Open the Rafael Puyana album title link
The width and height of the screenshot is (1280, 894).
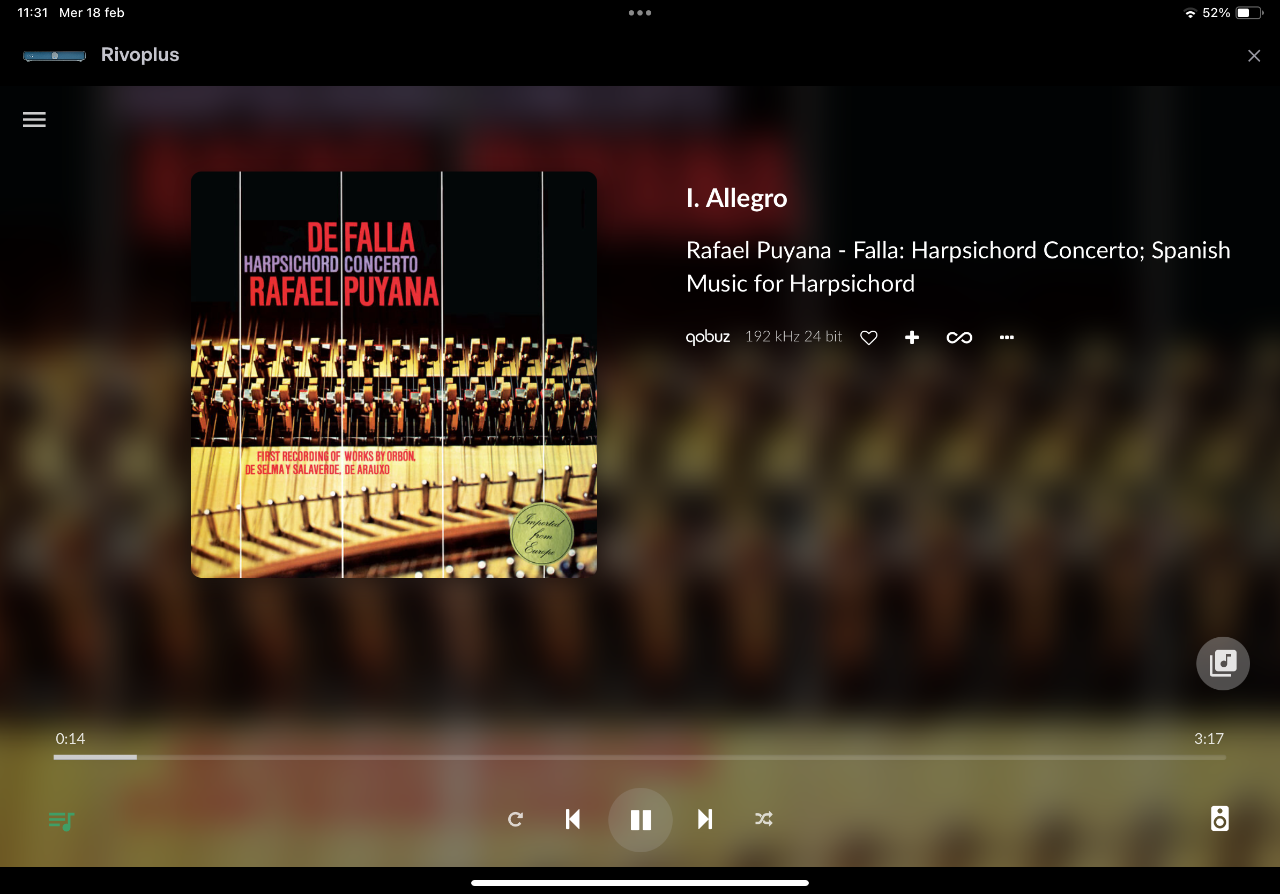click(x=958, y=267)
